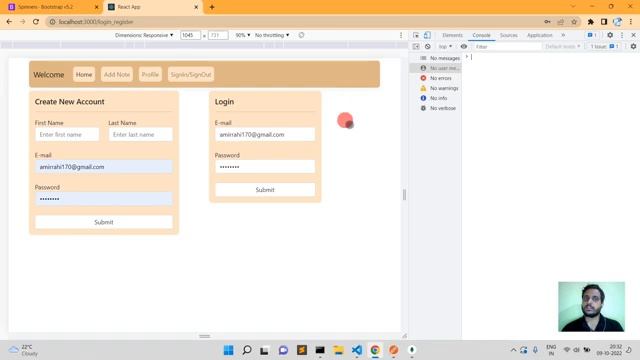View site information icon in address bar

pyautogui.click(x=52, y=22)
